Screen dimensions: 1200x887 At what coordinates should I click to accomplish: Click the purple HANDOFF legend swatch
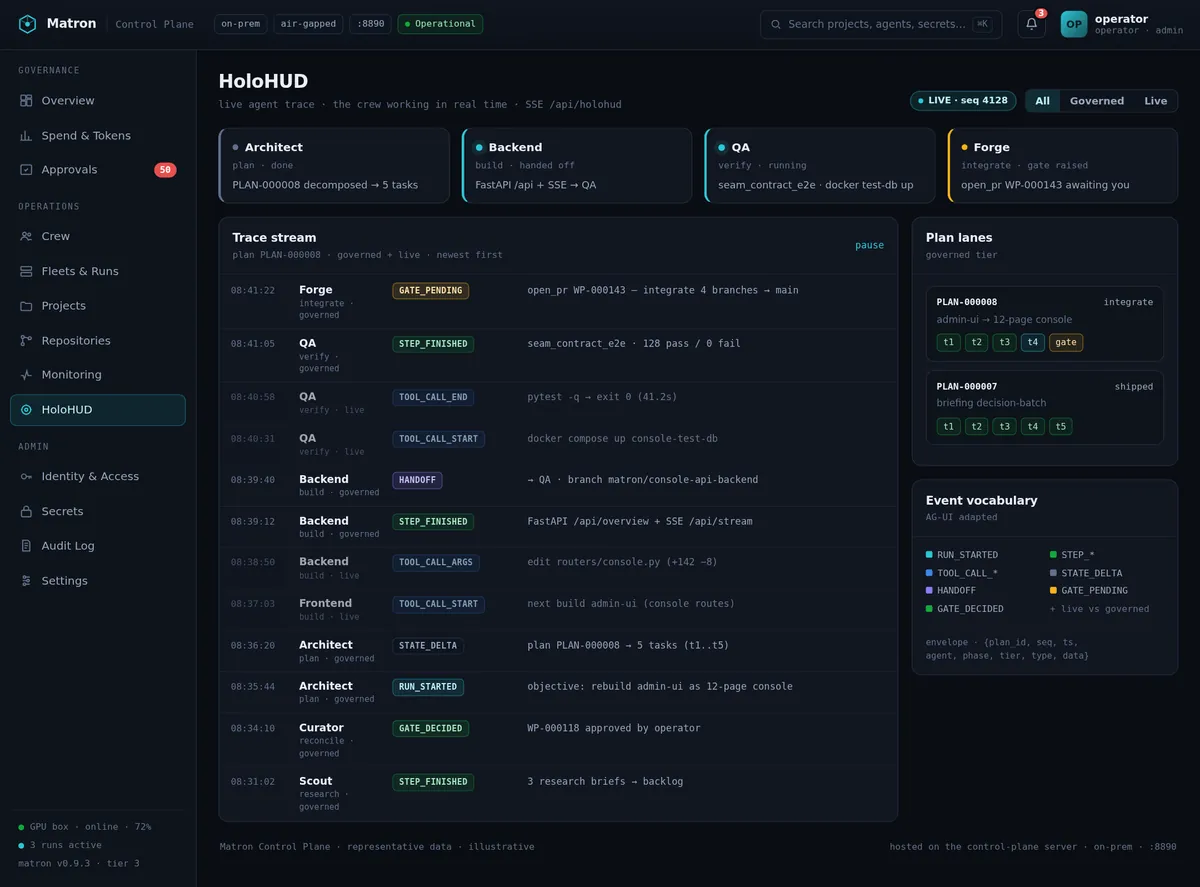click(x=929, y=591)
